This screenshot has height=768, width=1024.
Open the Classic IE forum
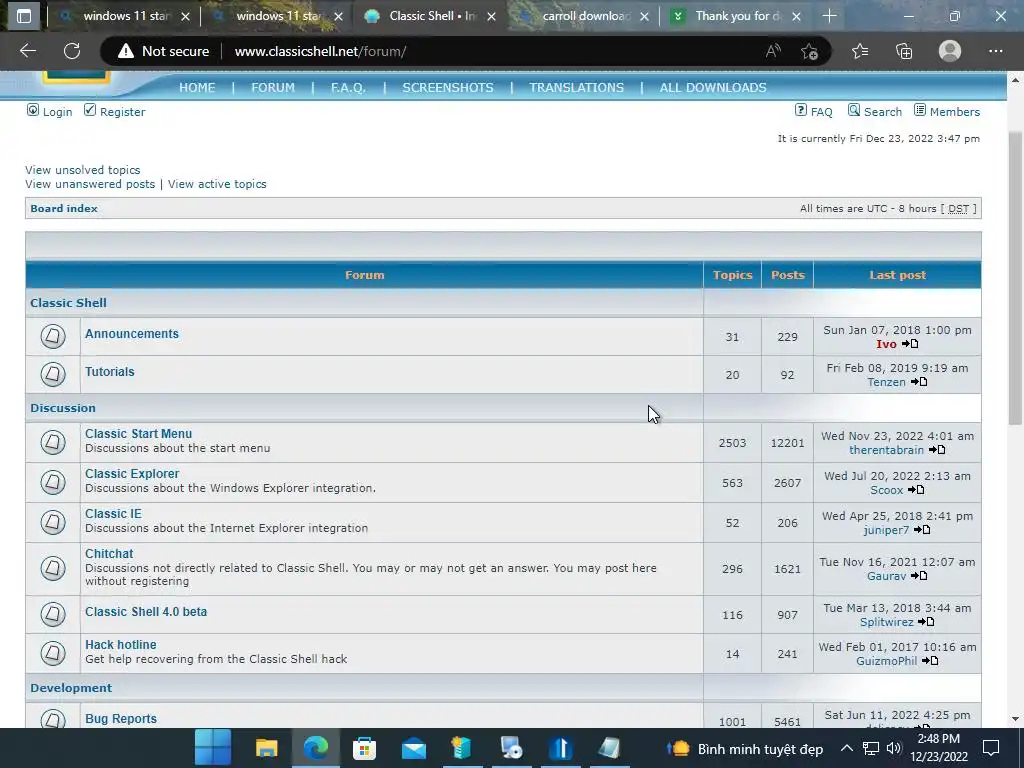coord(113,513)
